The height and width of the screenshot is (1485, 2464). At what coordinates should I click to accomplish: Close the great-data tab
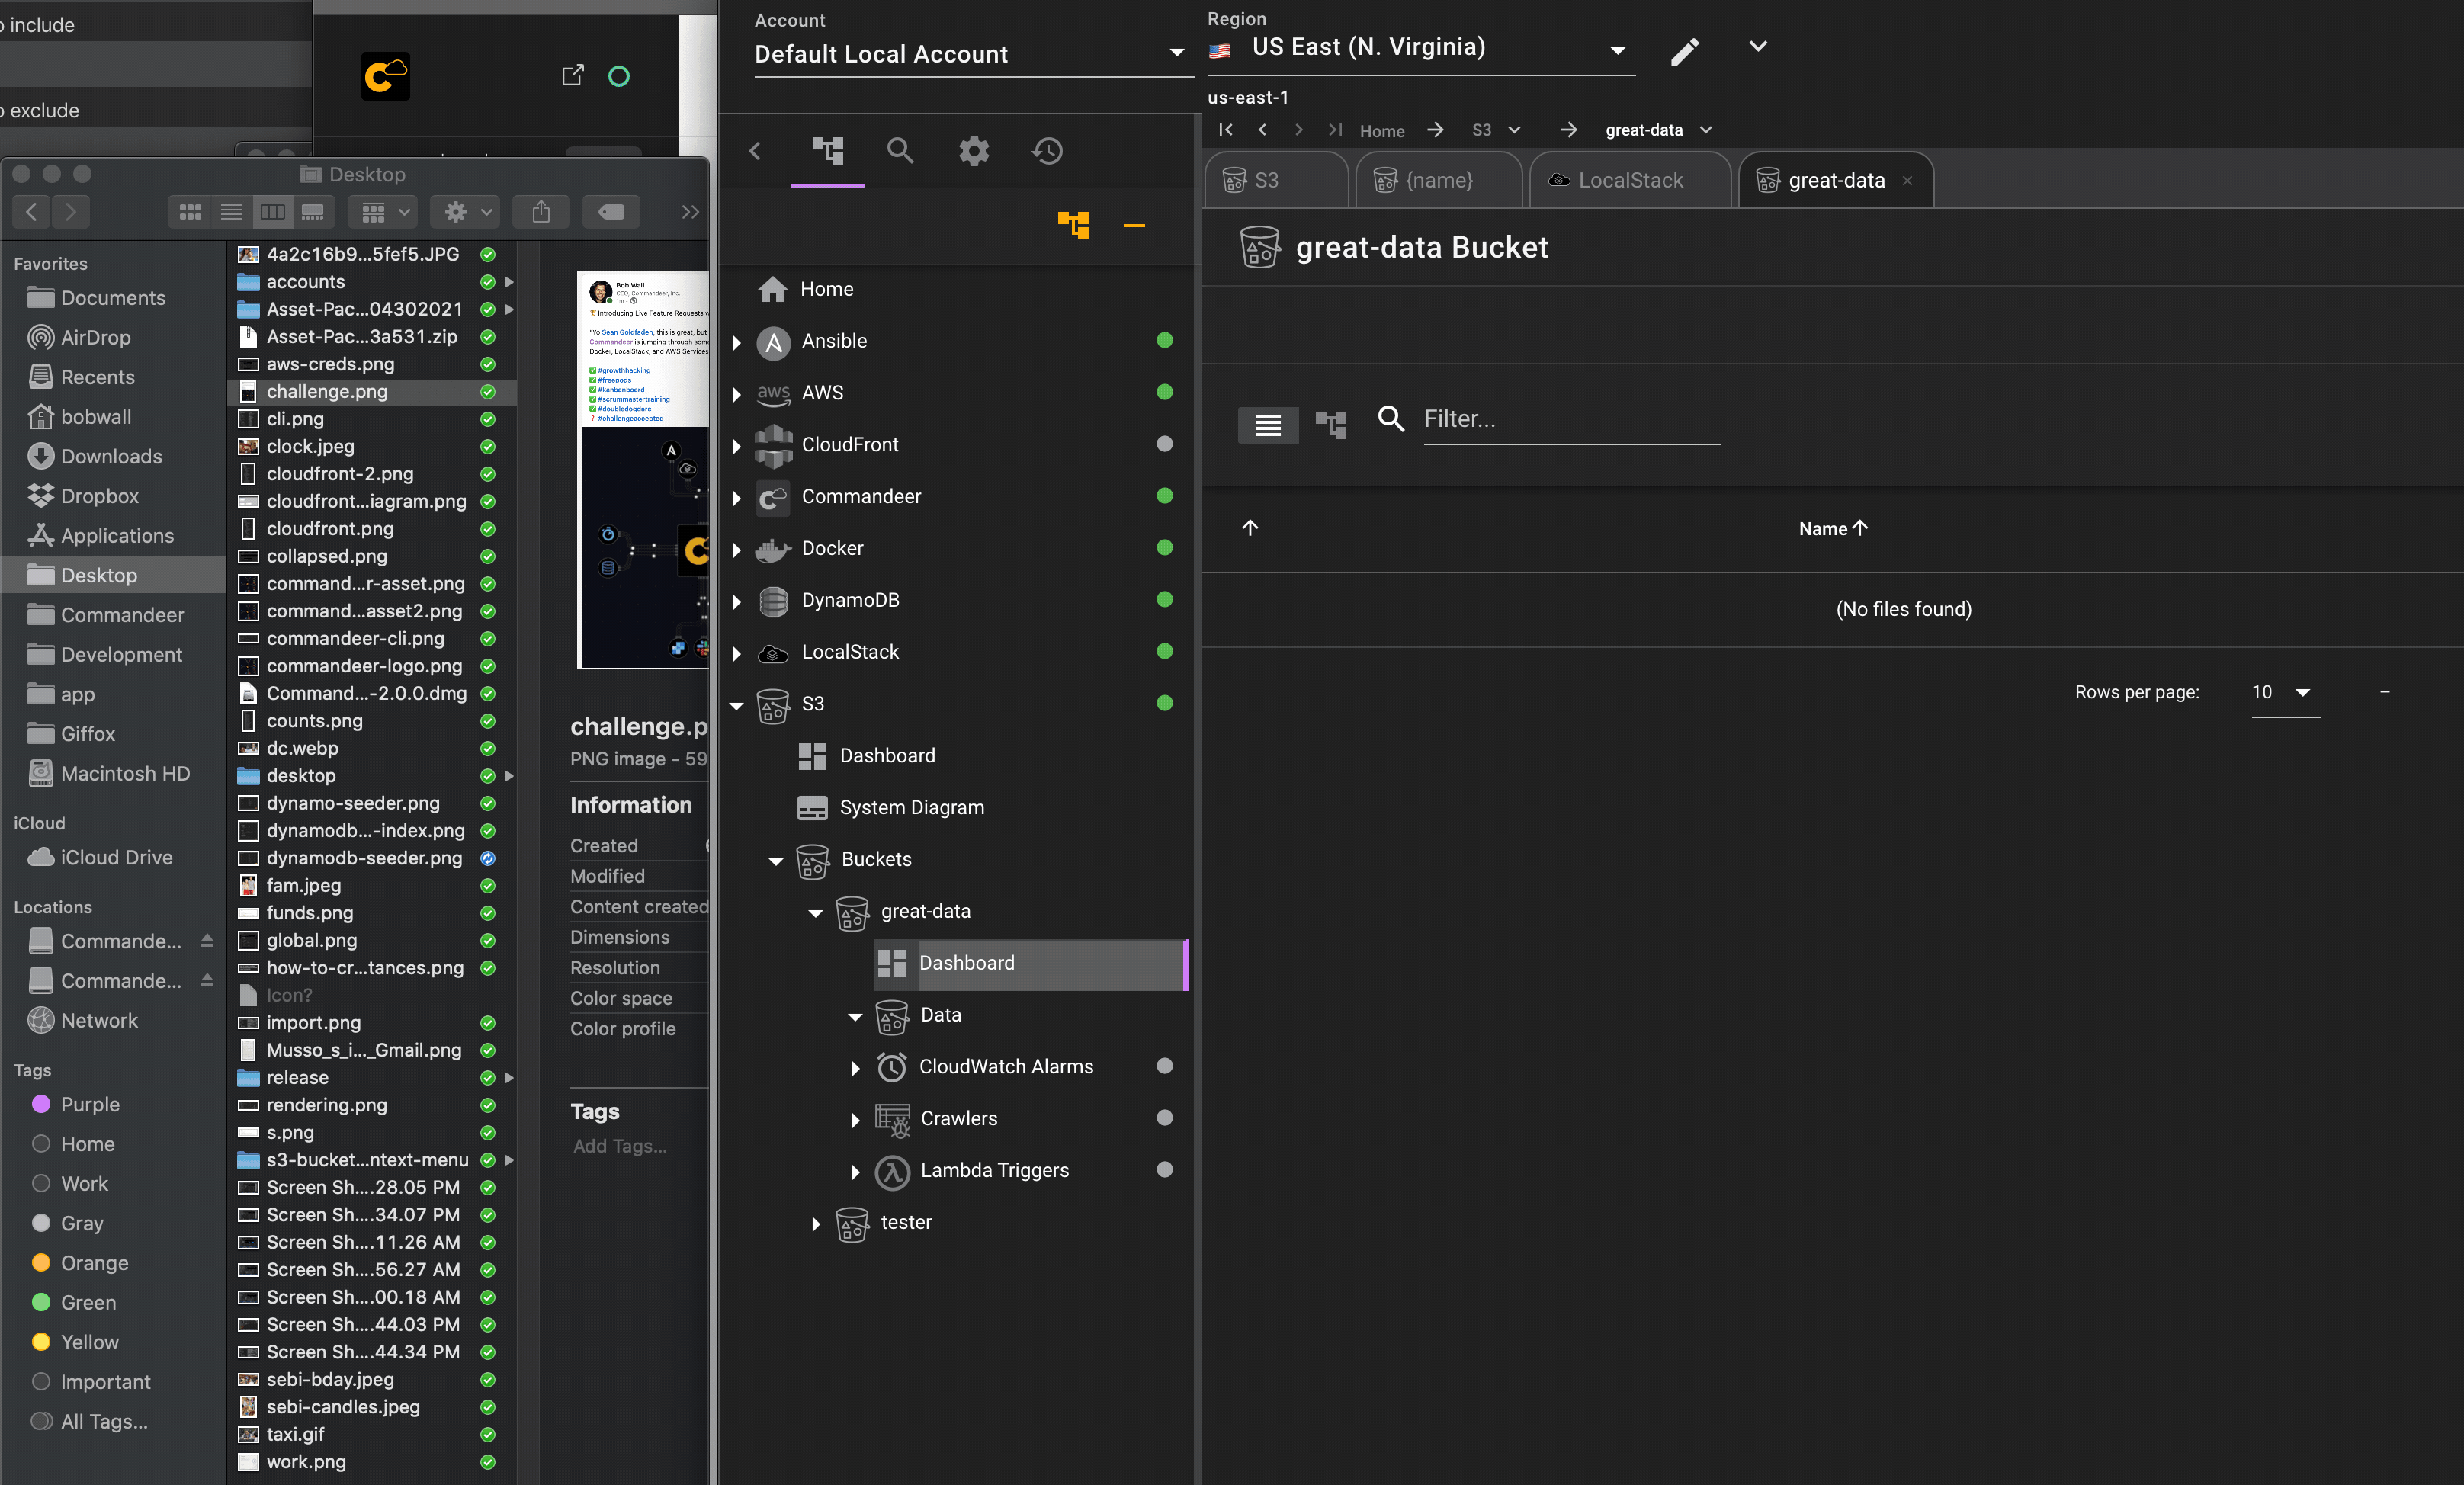tap(1907, 181)
